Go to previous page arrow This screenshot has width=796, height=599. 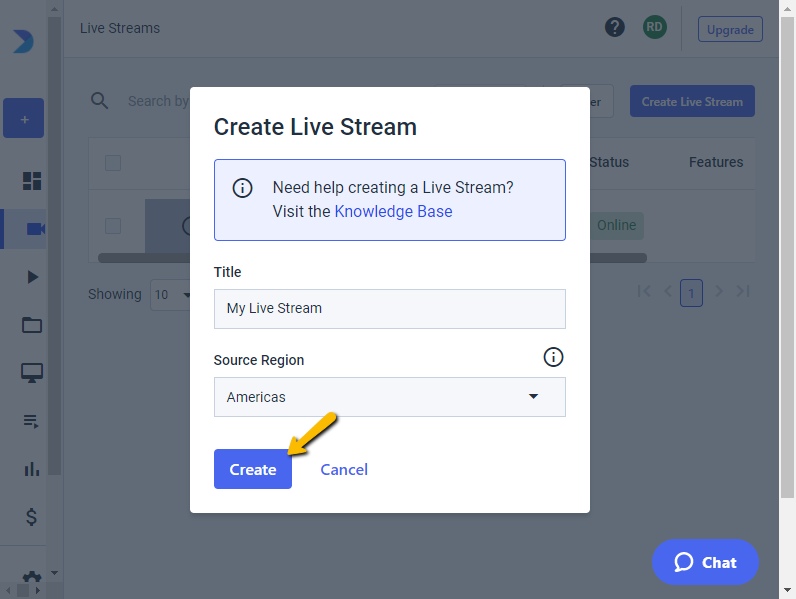pyautogui.click(x=668, y=291)
